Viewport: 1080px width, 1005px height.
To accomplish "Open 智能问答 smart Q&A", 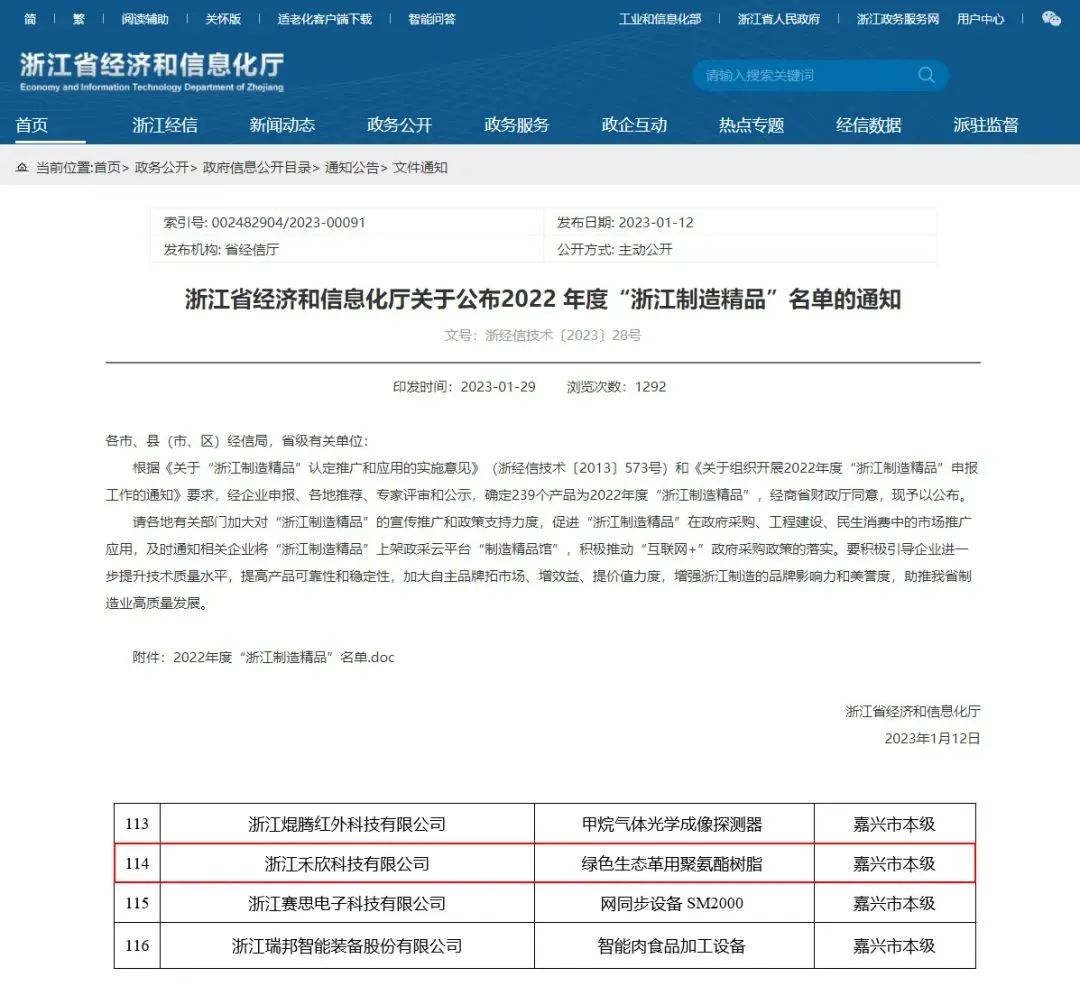I will (x=432, y=19).
